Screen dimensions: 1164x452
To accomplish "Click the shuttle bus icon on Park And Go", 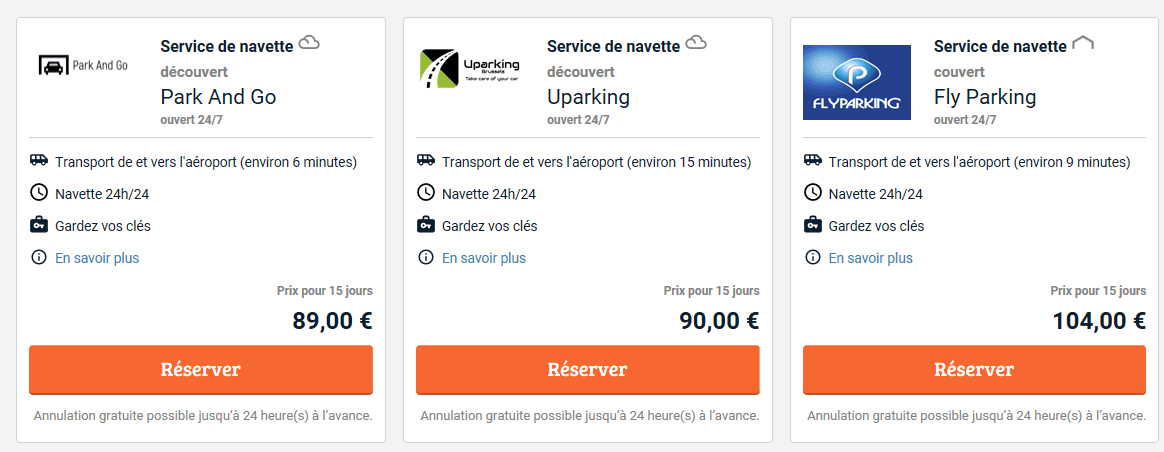I will point(39,161).
